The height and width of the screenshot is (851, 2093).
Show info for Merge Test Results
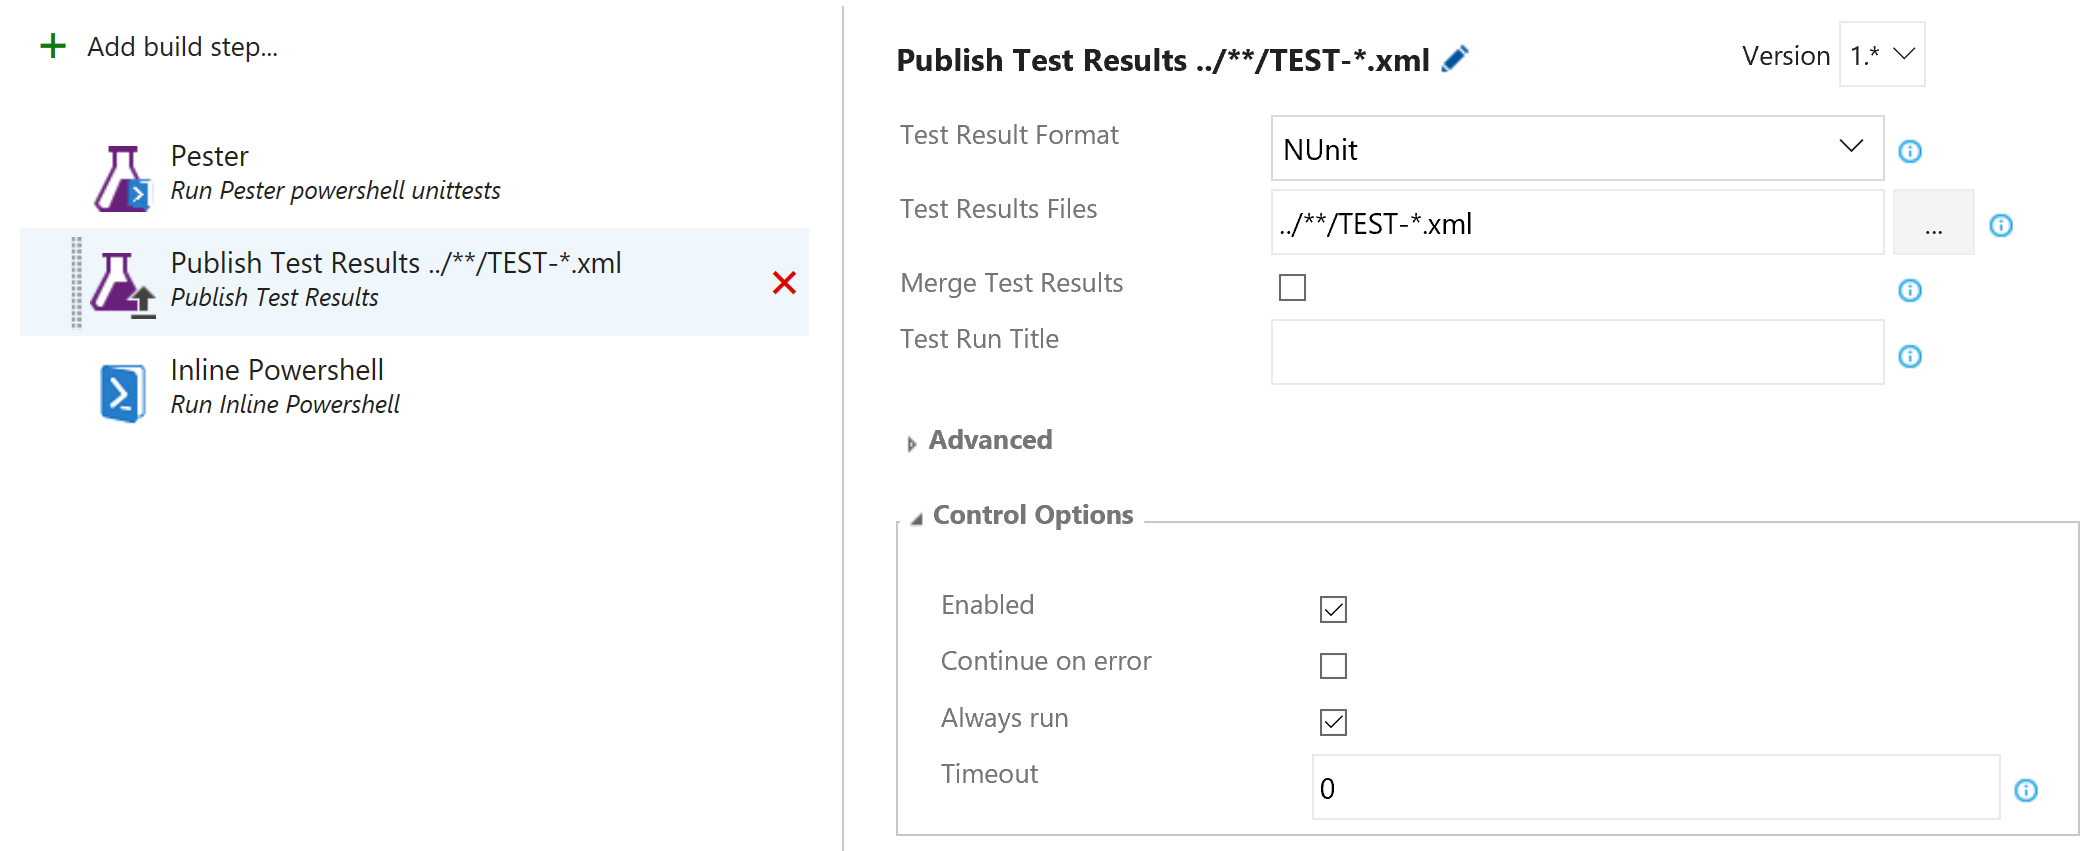(1910, 290)
